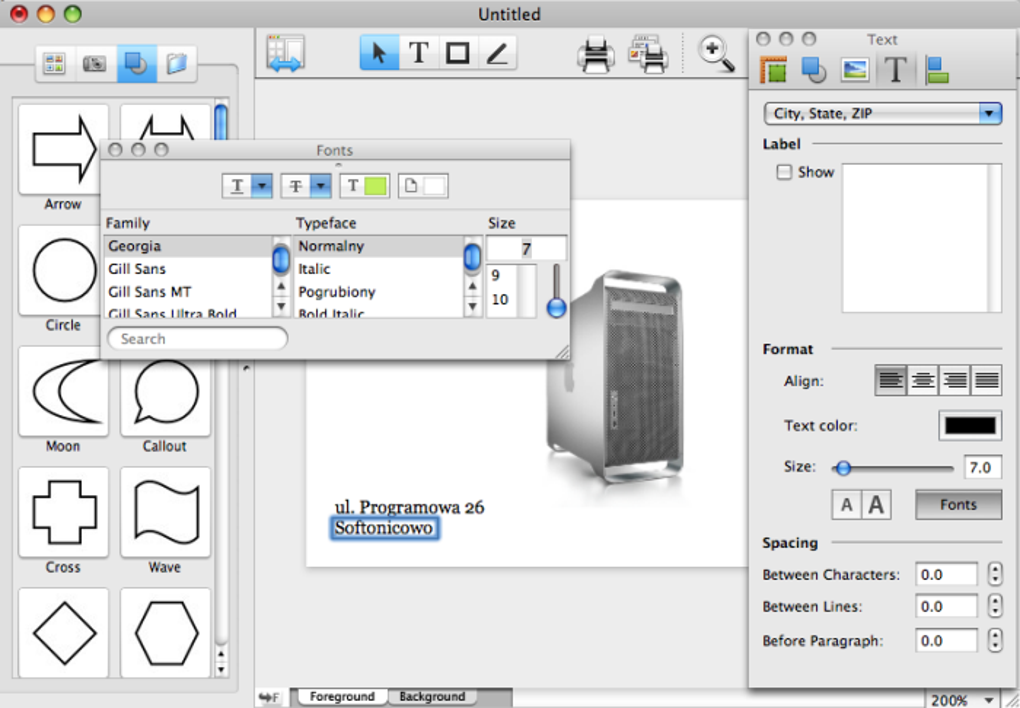Click the printer icon in toolbar
The image size is (1020, 708).
[x=596, y=54]
